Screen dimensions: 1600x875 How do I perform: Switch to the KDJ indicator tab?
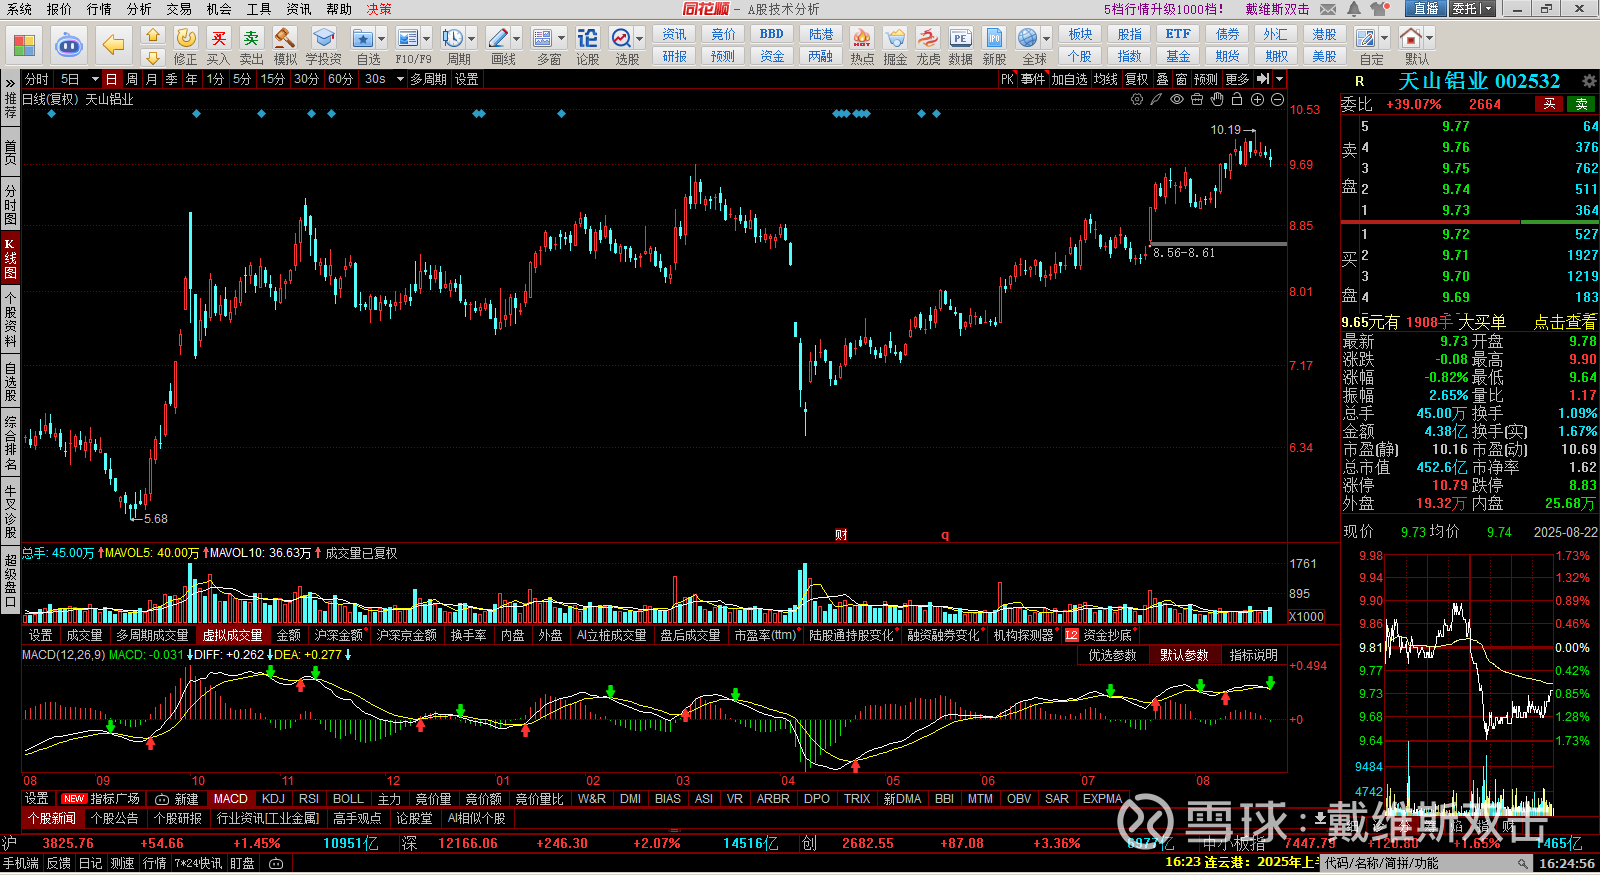[273, 799]
